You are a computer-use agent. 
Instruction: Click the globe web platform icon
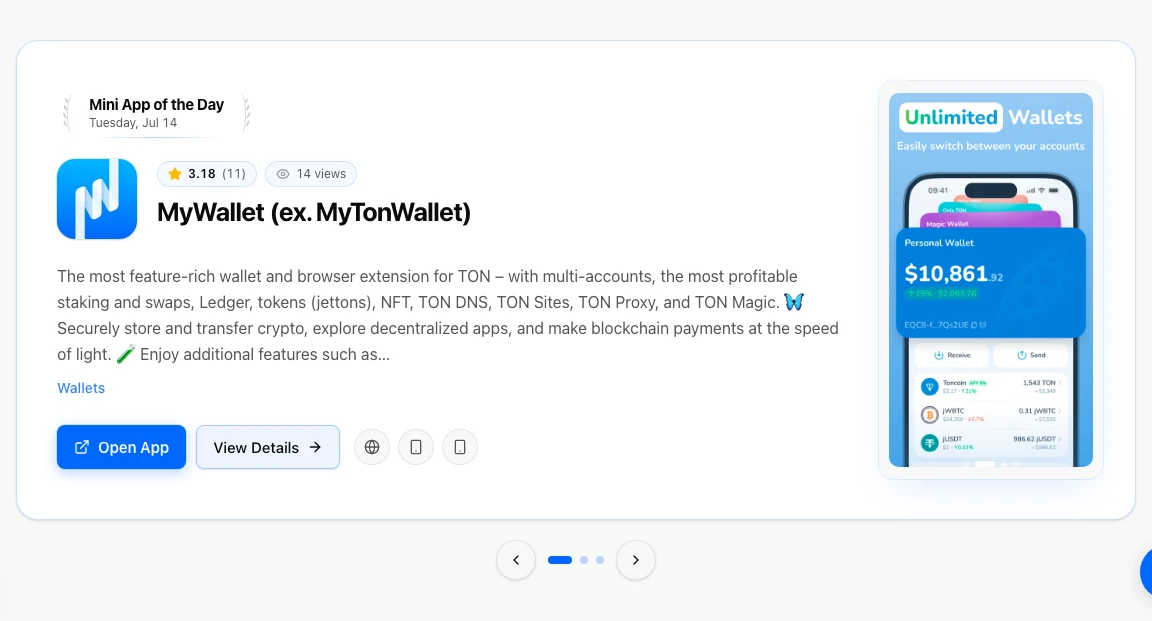[372, 447]
